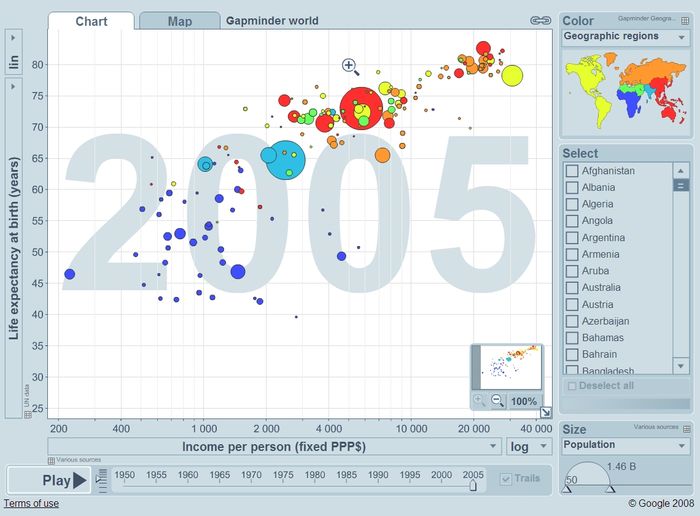Click the right handle of the size slider
Screen dimensions: 700x516
pyautogui.click(x=611, y=489)
